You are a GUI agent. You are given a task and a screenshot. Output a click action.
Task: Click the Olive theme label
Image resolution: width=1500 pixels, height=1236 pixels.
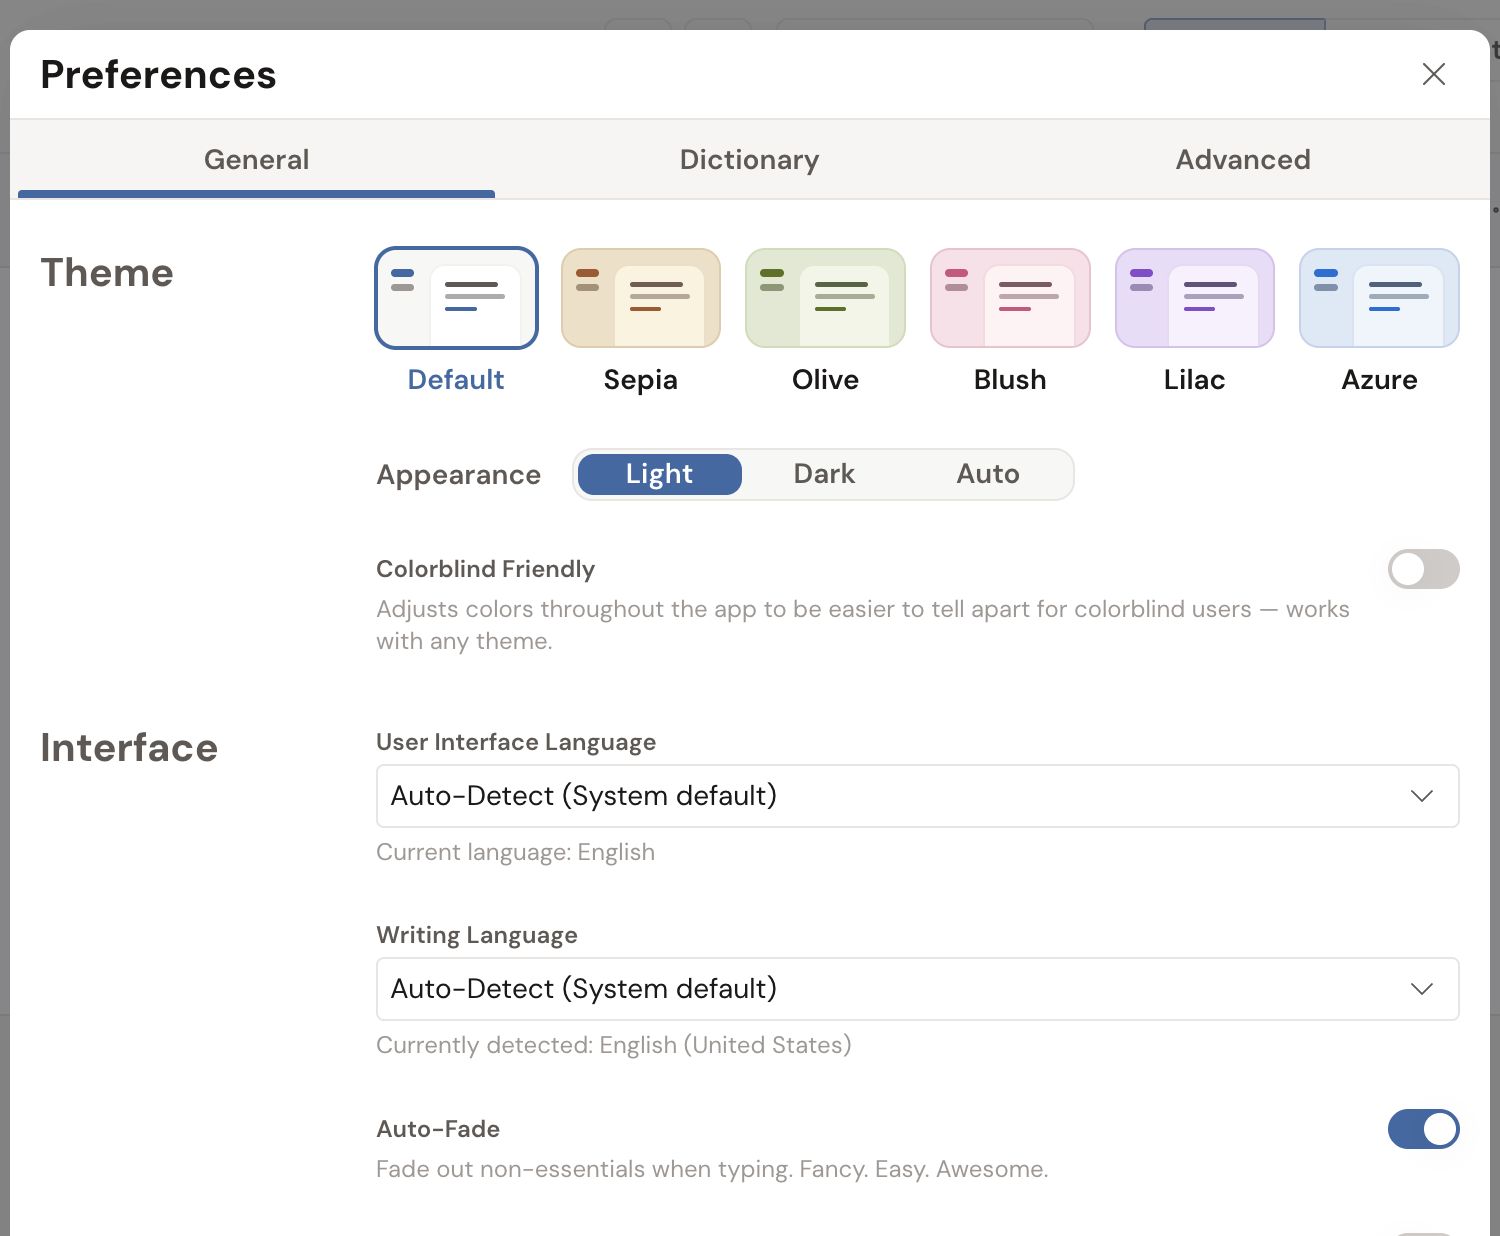click(825, 380)
